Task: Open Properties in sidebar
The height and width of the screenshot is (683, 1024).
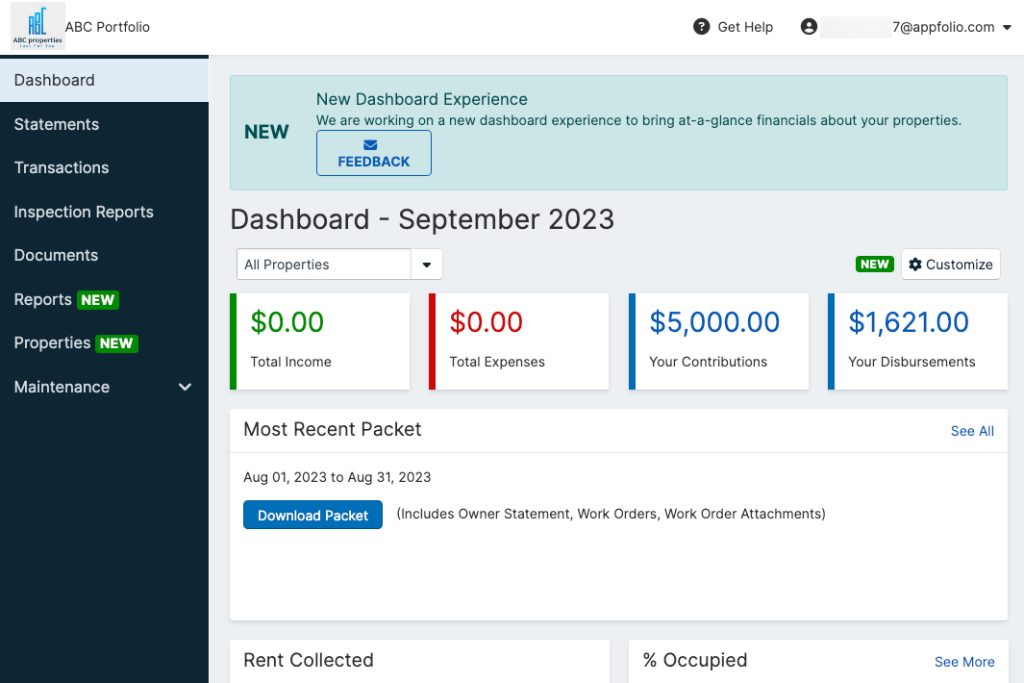Action: tap(104, 343)
